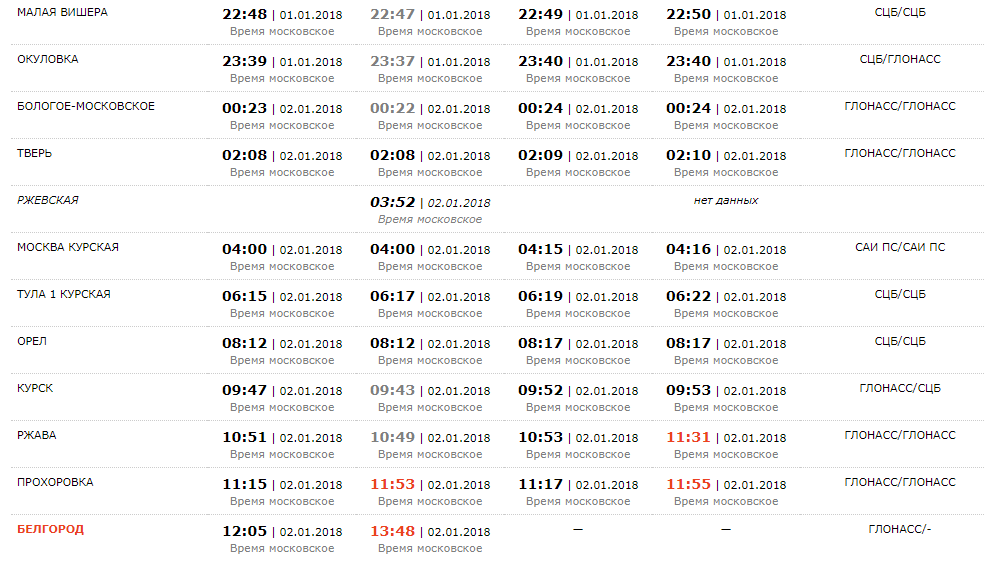Select the ПРОХОРОВКА station name

coord(55,482)
